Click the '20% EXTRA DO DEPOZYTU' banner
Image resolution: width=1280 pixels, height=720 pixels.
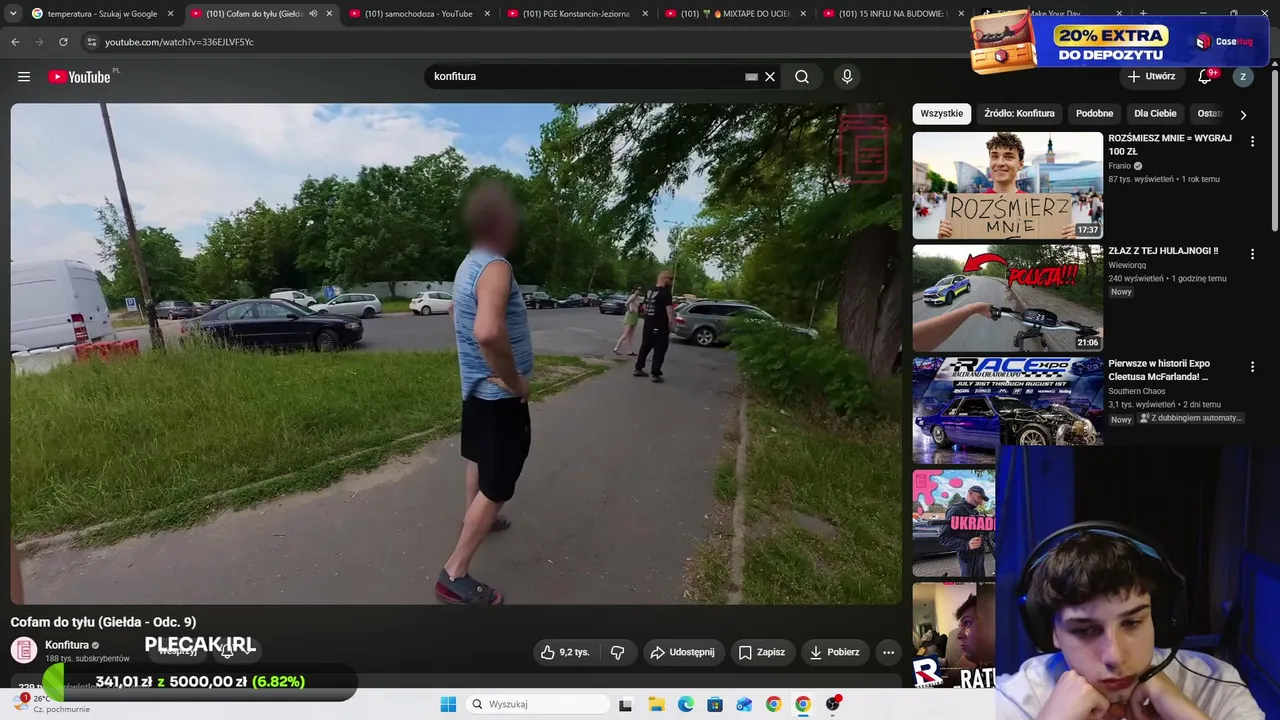pyautogui.click(x=1118, y=42)
